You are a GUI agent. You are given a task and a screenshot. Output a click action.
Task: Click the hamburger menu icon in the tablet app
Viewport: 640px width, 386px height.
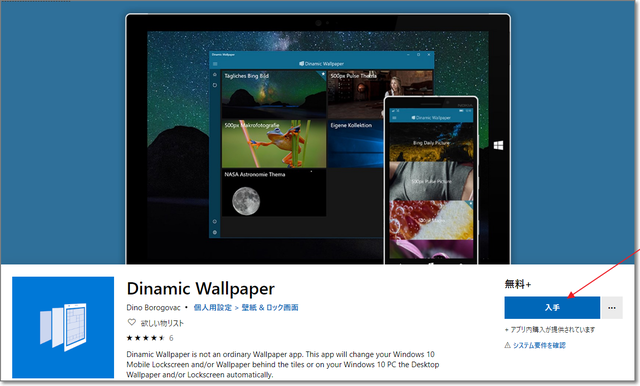click(215, 64)
